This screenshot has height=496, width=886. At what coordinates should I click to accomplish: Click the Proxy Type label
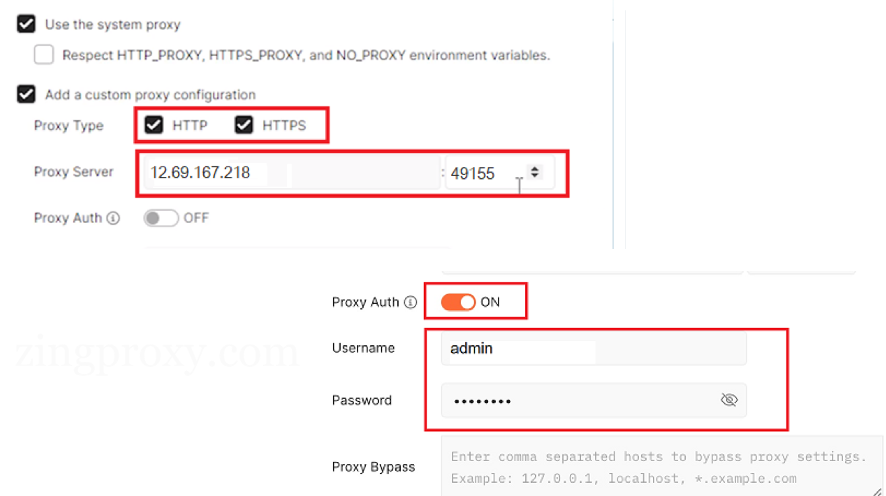click(68, 125)
